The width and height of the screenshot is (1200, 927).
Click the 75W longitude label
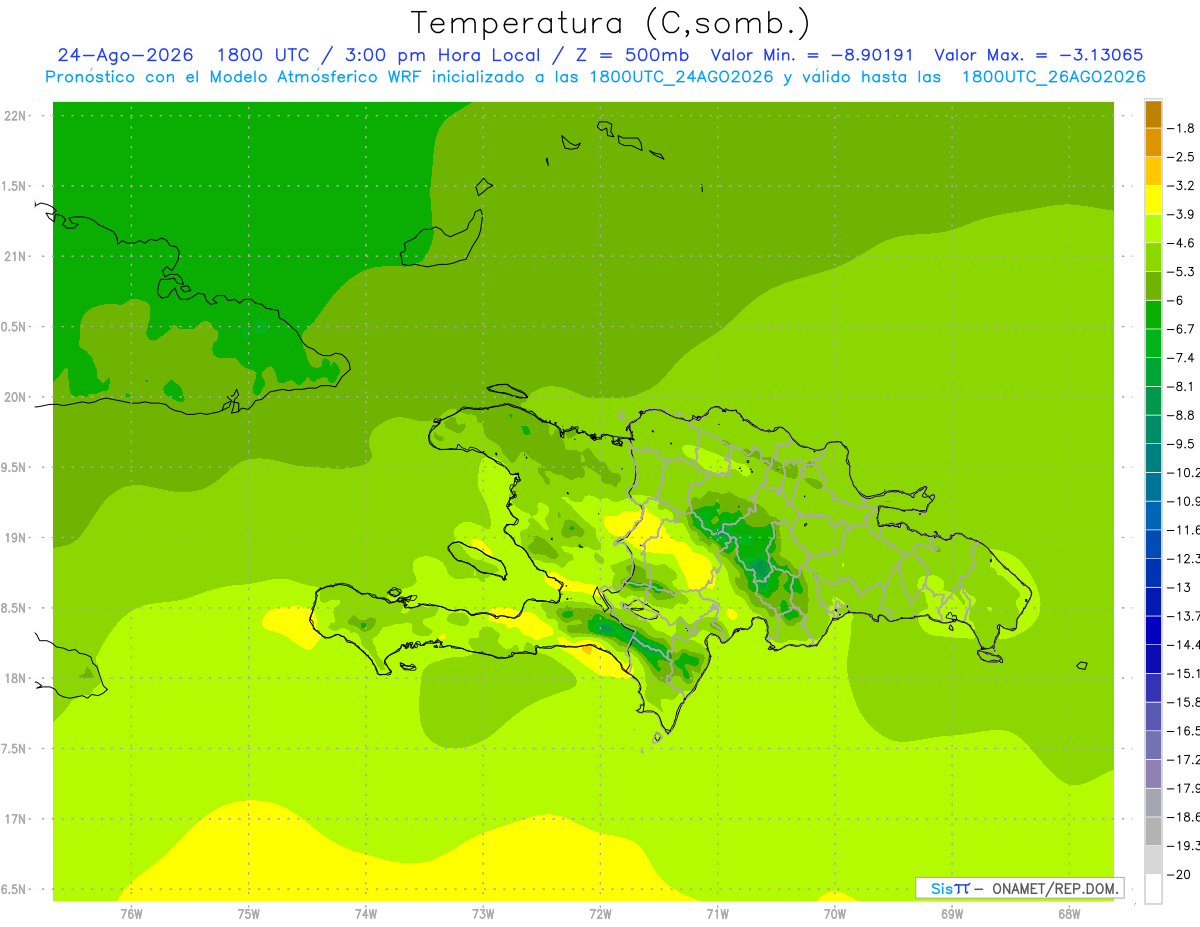pyautogui.click(x=248, y=913)
